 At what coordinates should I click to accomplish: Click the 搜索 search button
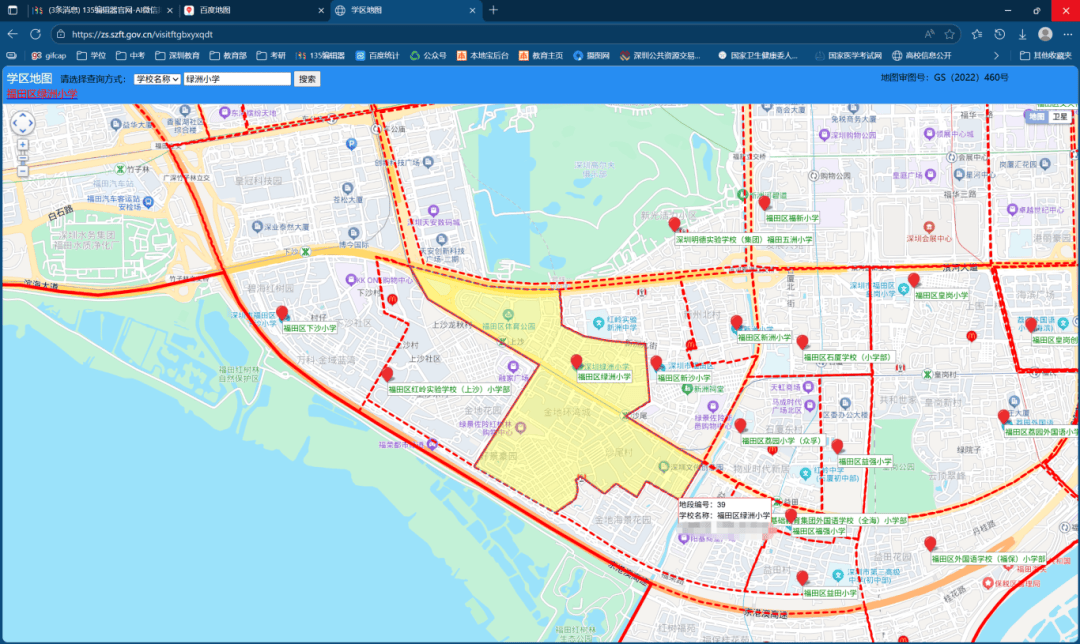[x=307, y=78]
